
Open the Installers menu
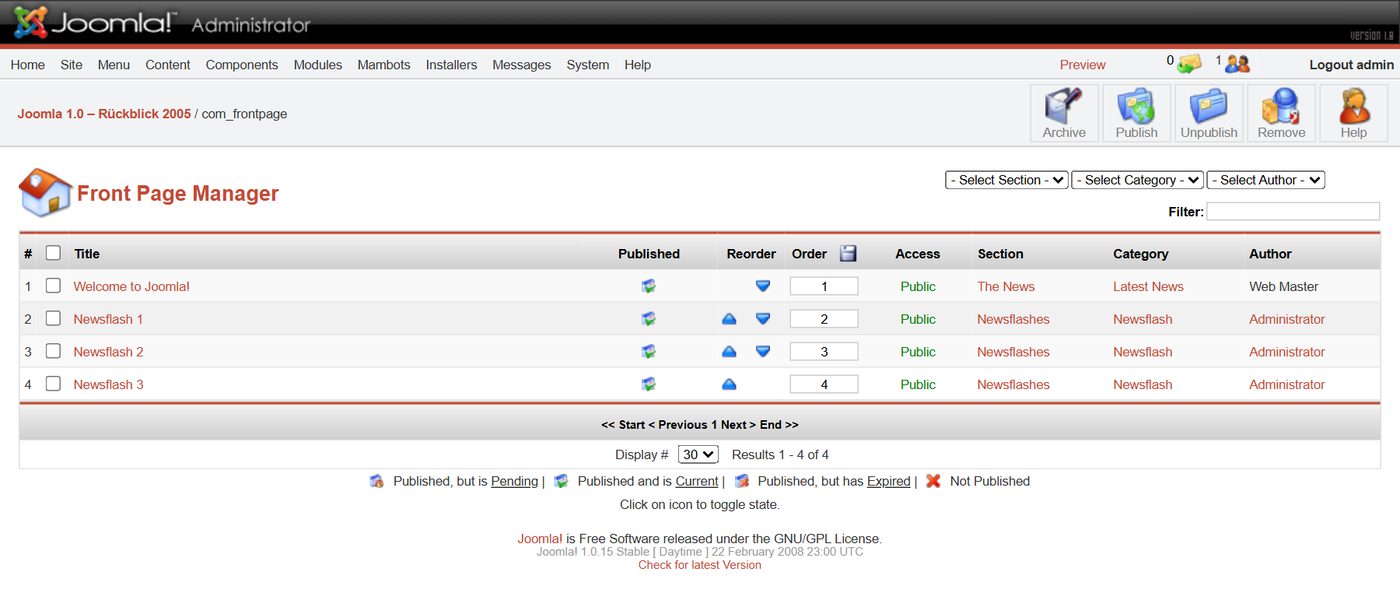click(x=451, y=65)
